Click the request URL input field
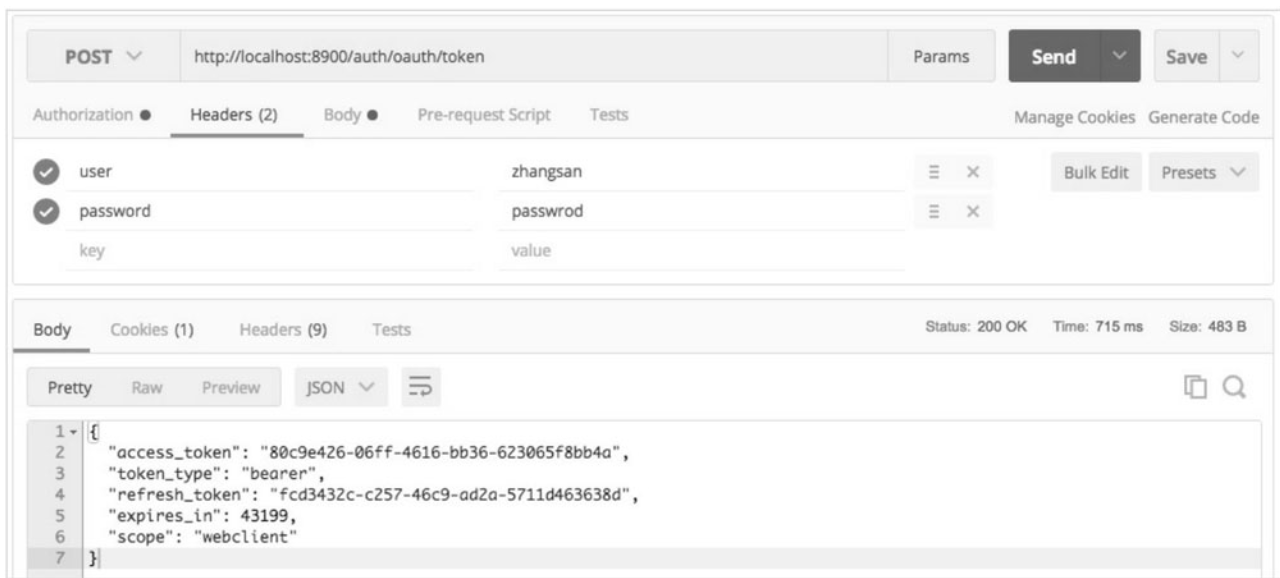The width and height of the screenshot is (1280, 578). point(530,57)
